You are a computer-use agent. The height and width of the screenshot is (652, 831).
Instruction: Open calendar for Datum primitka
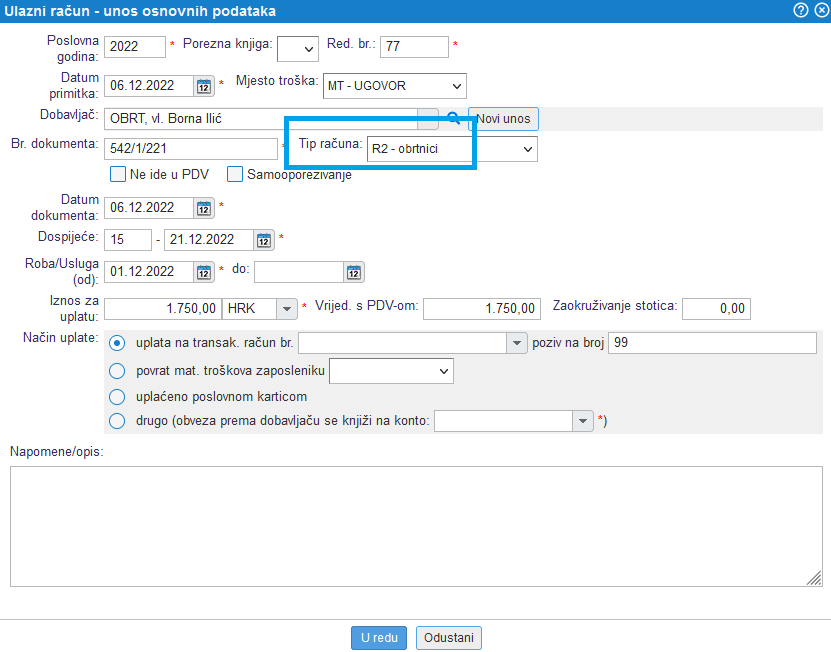click(x=204, y=86)
